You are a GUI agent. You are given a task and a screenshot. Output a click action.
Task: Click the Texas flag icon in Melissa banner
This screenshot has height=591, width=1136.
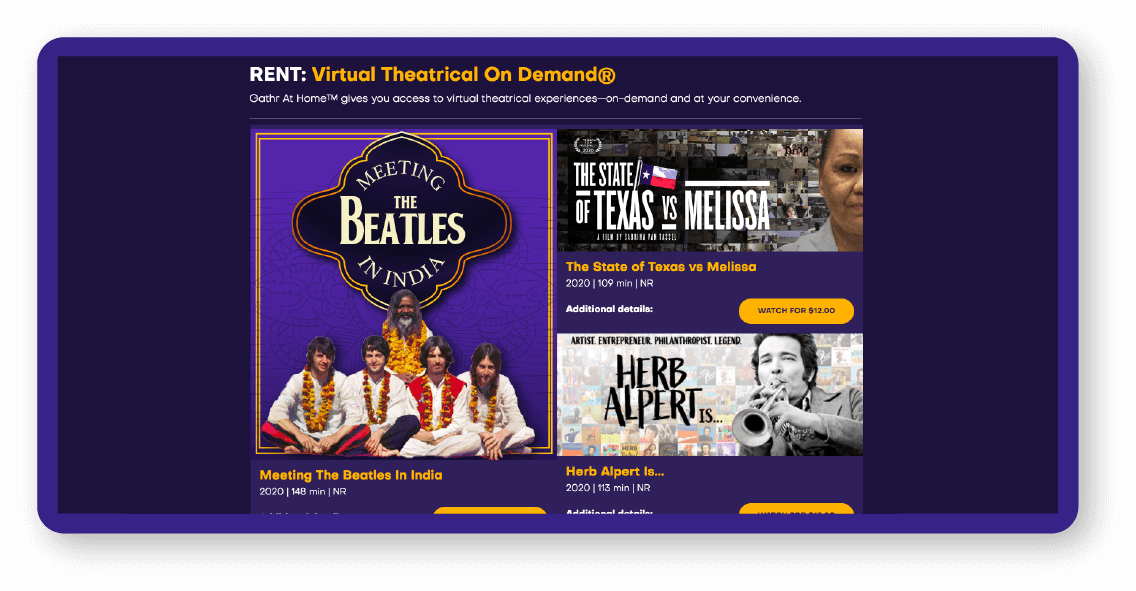[658, 177]
